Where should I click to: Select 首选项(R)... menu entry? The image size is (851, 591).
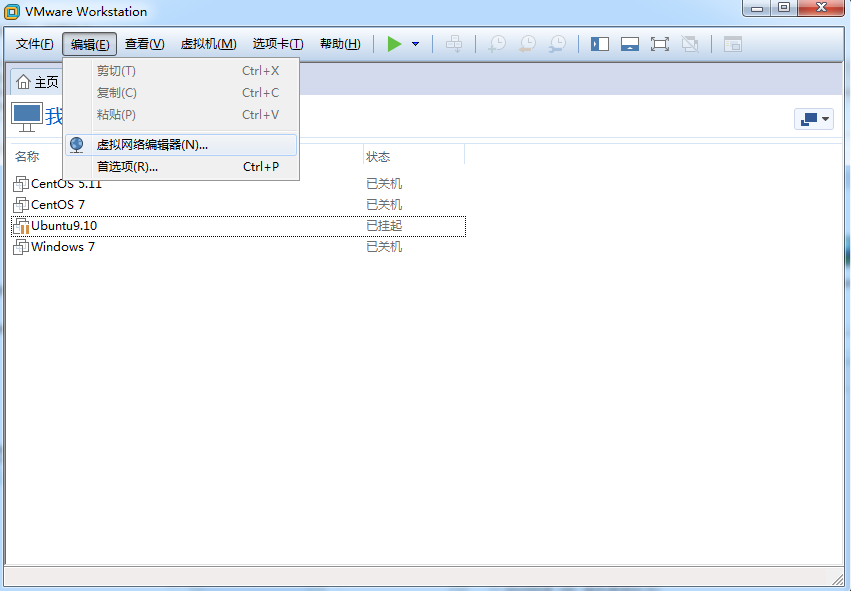pos(181,167)
